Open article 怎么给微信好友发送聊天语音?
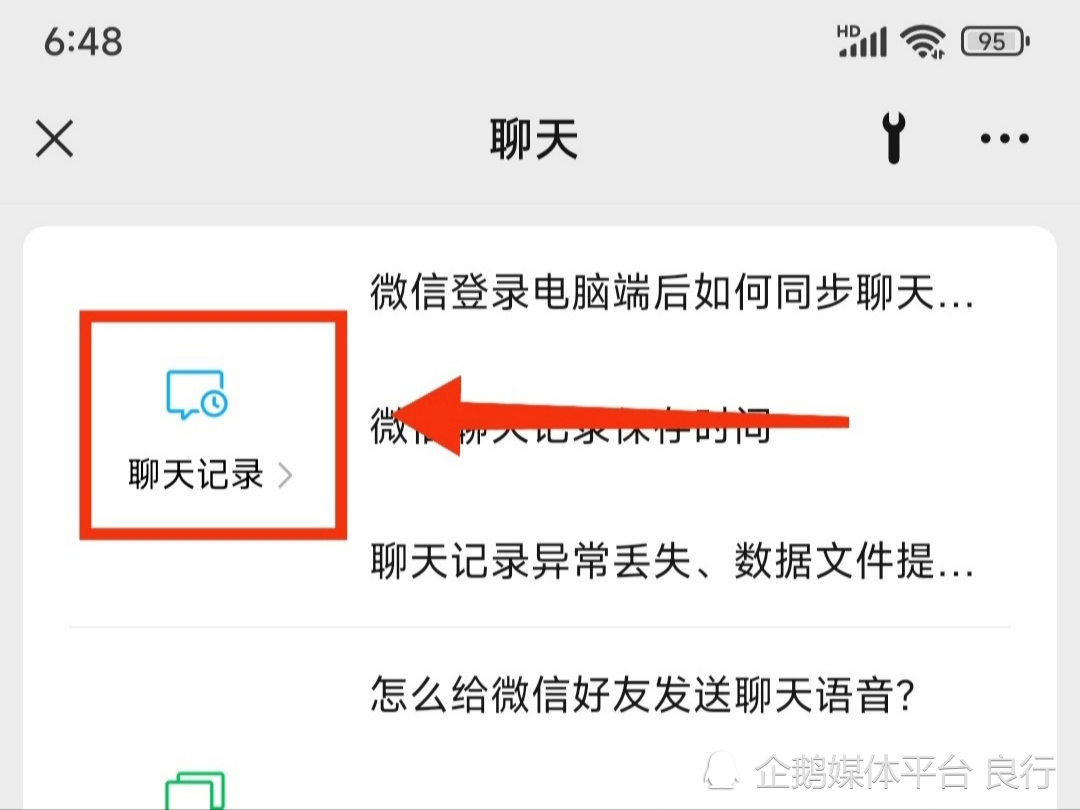Screen dimensions: 1080x810 coord(642,693)
